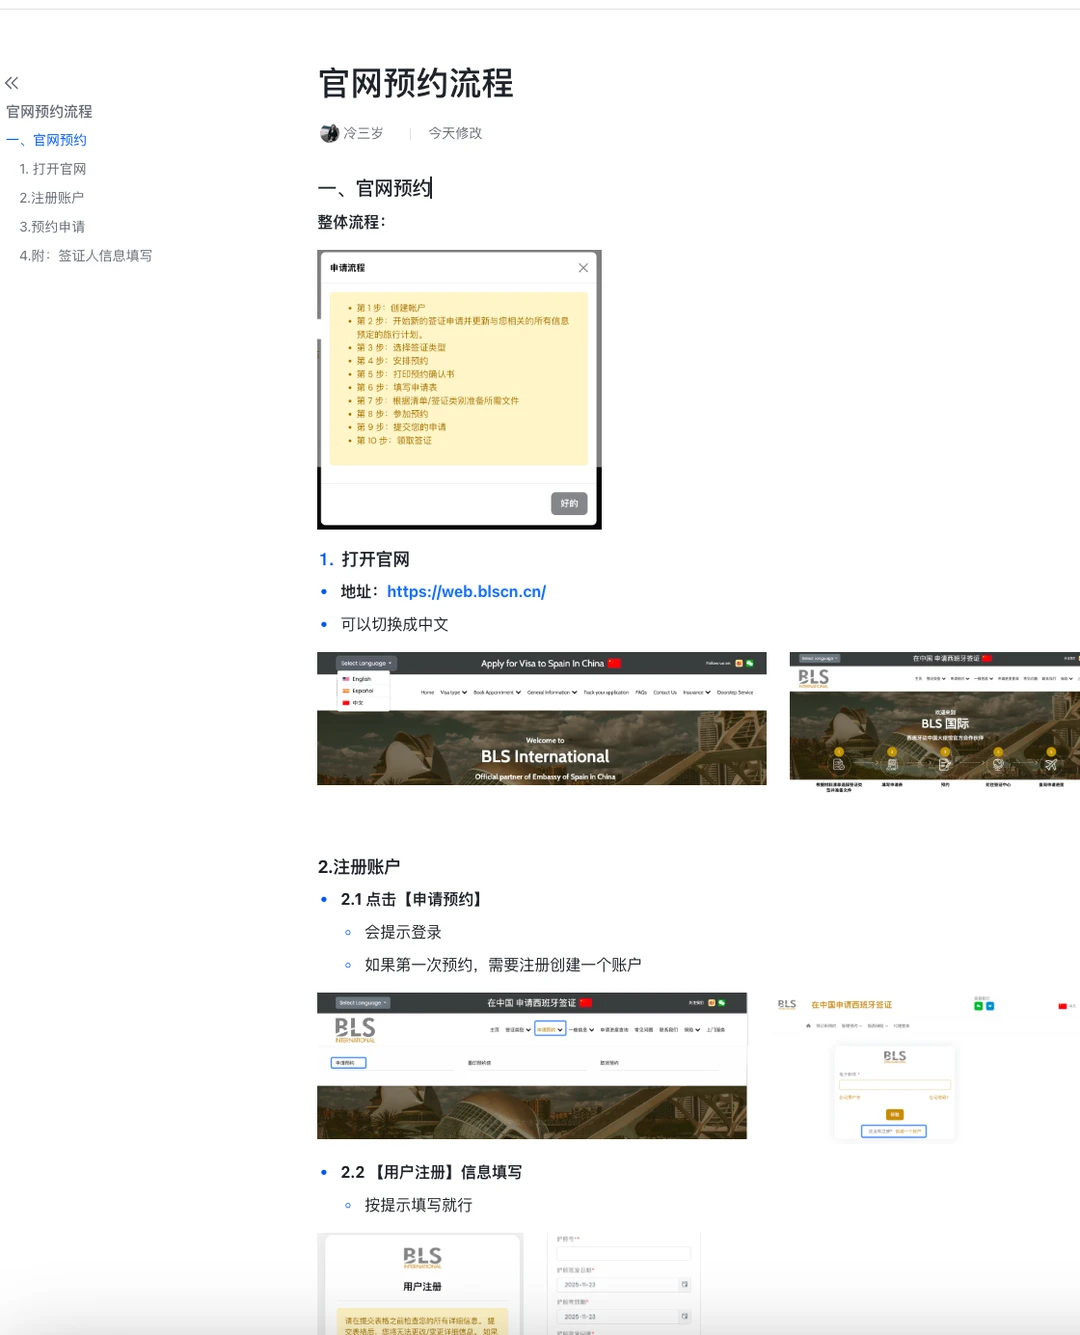Jump to outline item 1. 打开官网
This screenshot has height=1335, width=1080.
tap(53, 169)
